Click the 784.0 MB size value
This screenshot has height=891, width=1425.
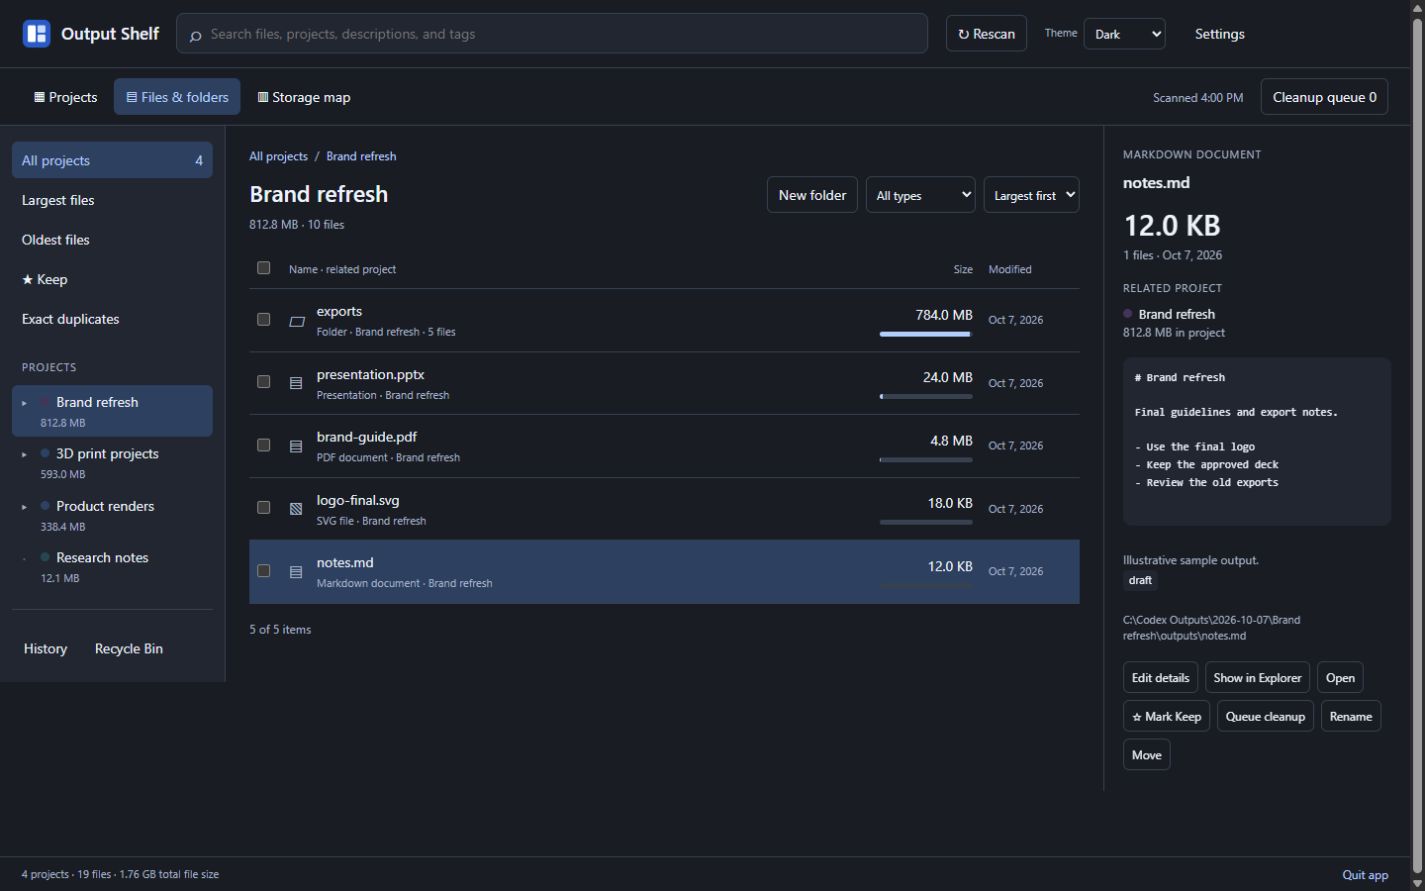(x=944, y=315)
